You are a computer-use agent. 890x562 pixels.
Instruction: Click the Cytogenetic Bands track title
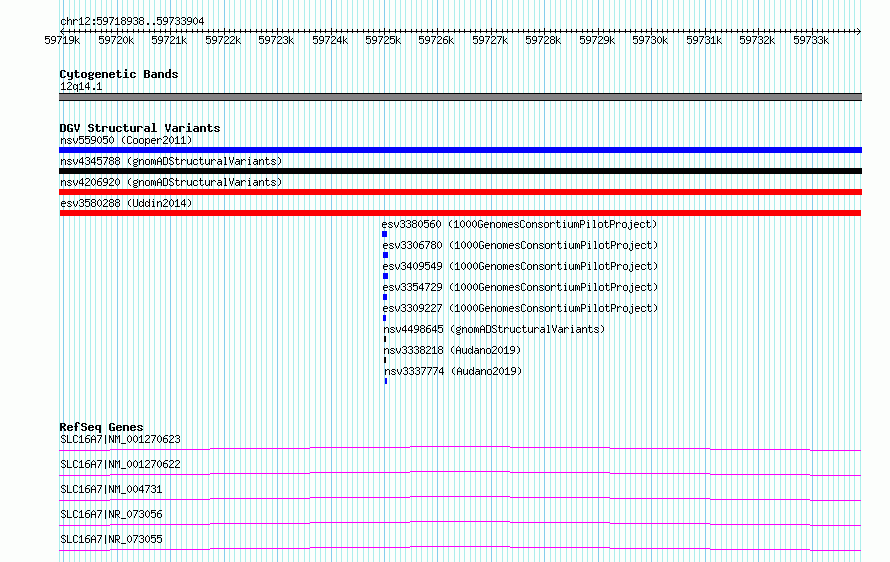point(119,74)
